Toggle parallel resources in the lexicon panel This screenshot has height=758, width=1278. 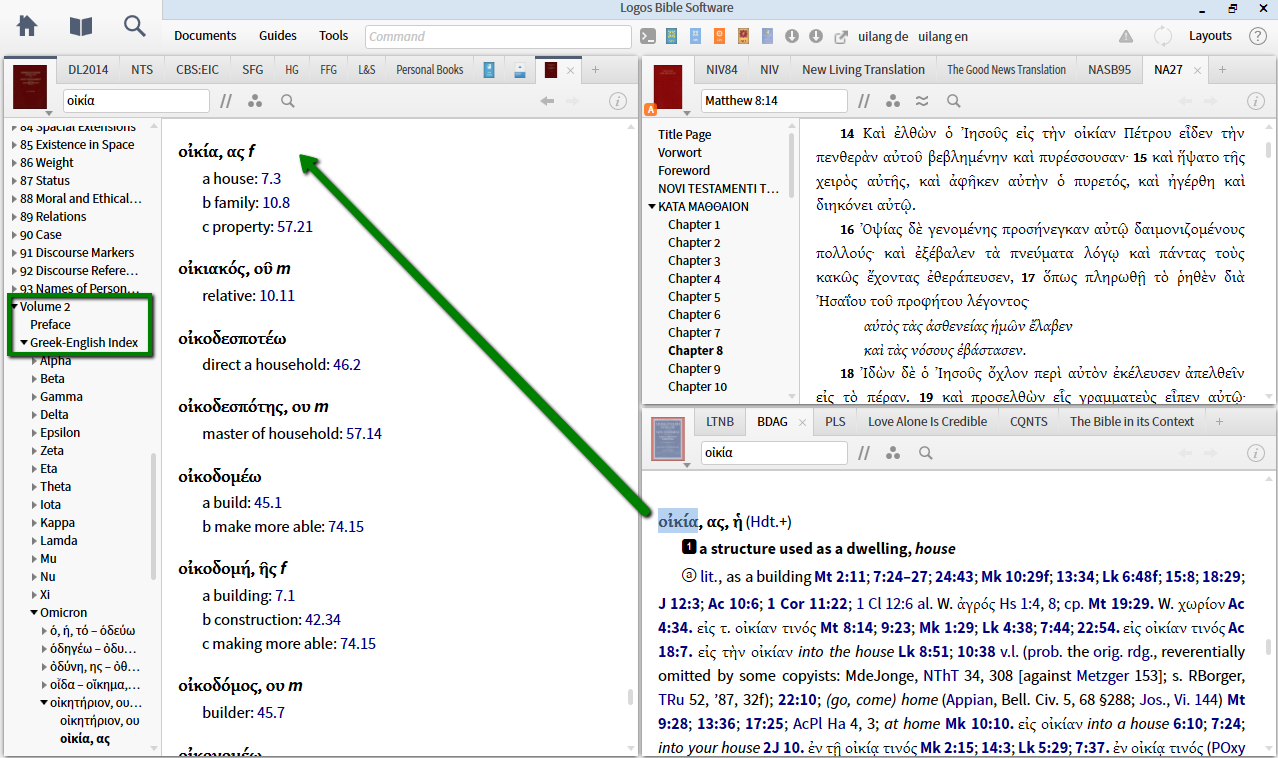coord(226,101)
